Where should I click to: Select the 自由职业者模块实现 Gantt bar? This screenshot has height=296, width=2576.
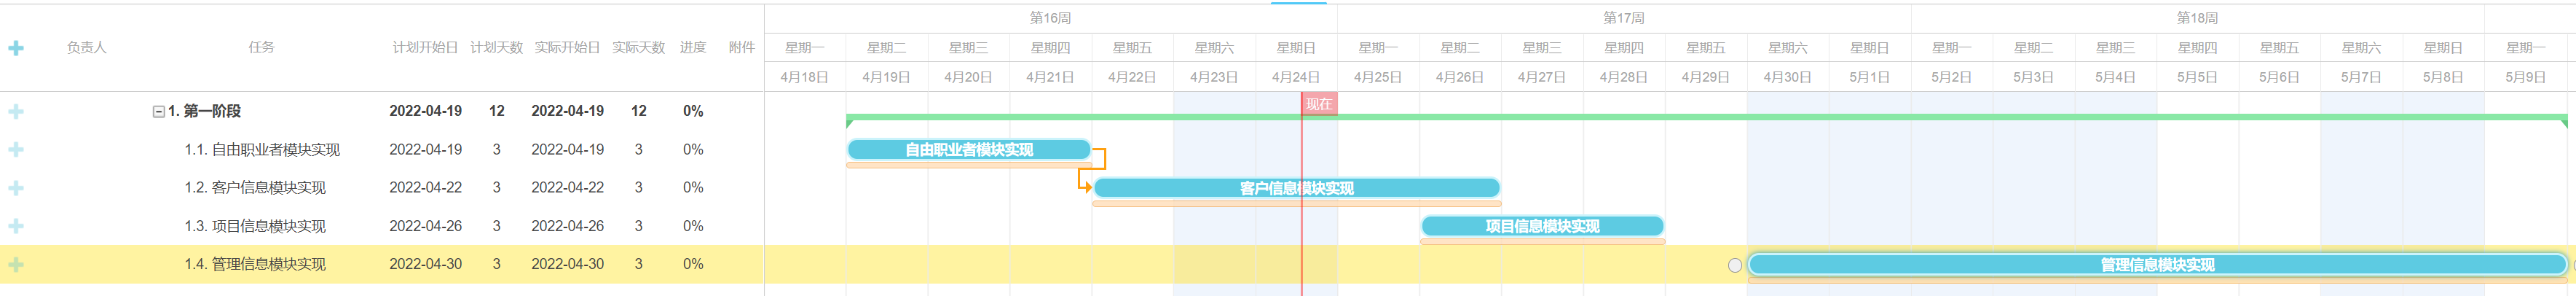(968, 149)
